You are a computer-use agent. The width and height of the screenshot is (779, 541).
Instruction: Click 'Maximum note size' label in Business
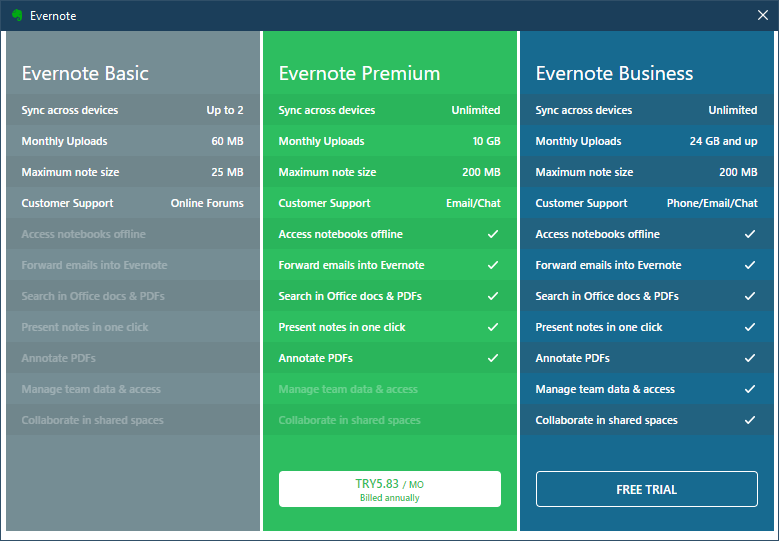584,172
